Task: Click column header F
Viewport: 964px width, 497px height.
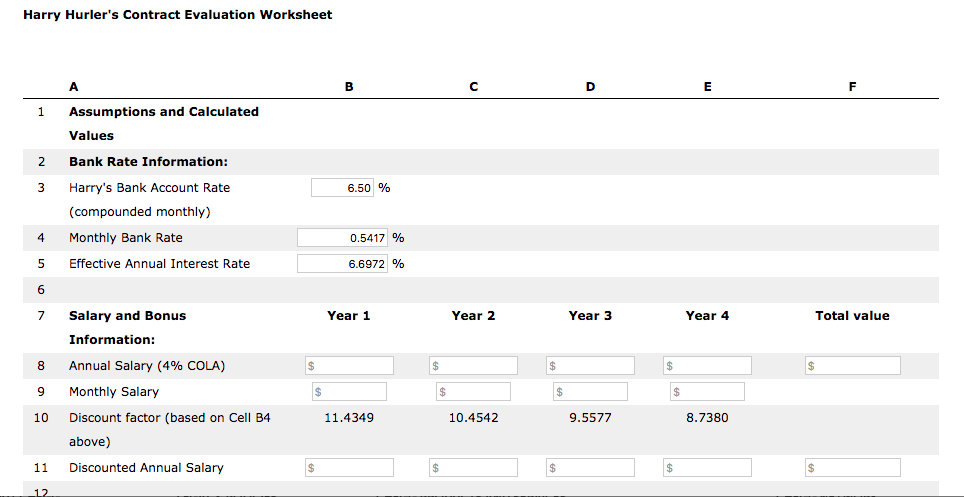Action: [x=852, y=87]
